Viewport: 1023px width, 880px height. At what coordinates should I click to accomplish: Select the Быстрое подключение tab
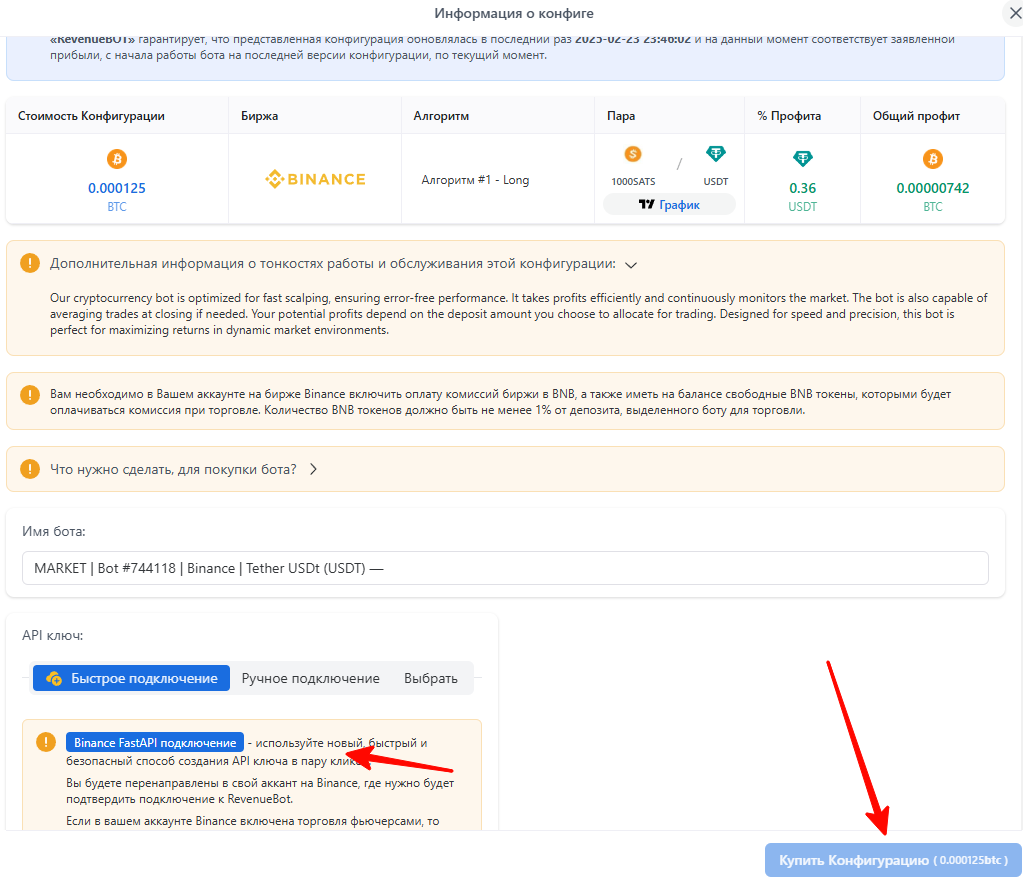tap(131, 678)
